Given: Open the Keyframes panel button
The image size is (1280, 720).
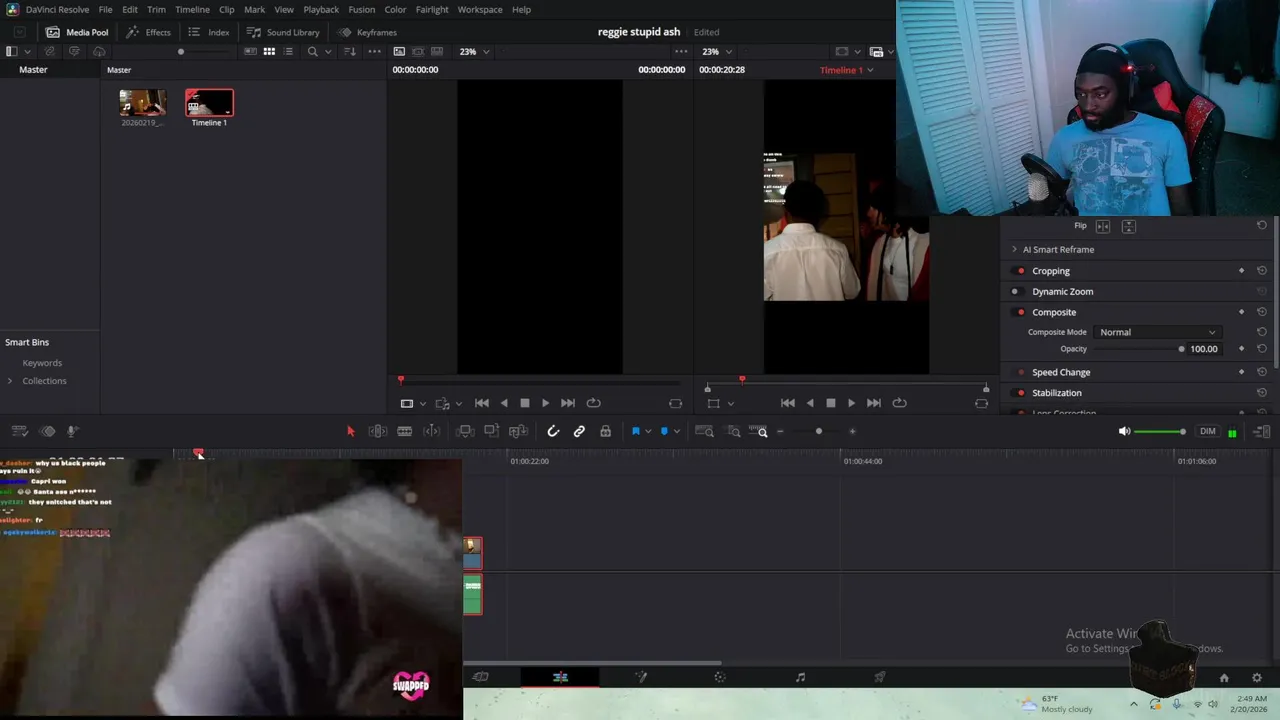Looking at the screenshot, I should [x=367, y=32].
